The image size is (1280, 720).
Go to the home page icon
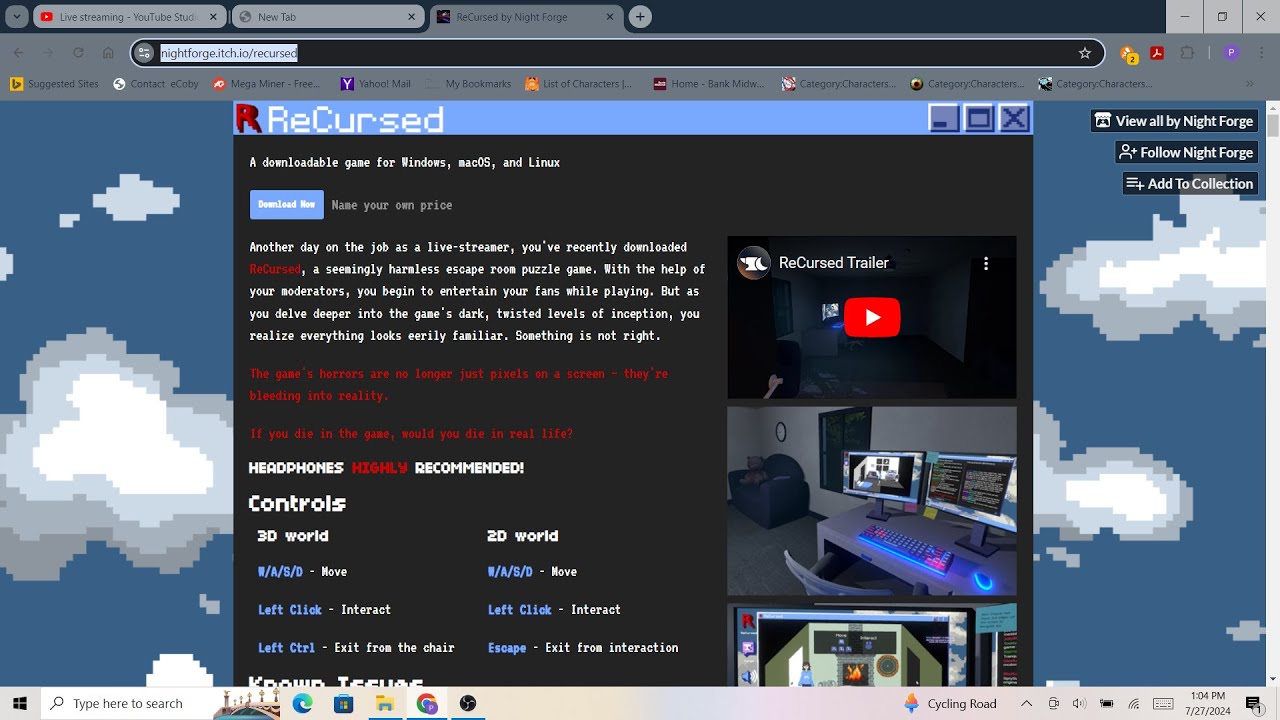pyautogui.click(x=108, y=53)
